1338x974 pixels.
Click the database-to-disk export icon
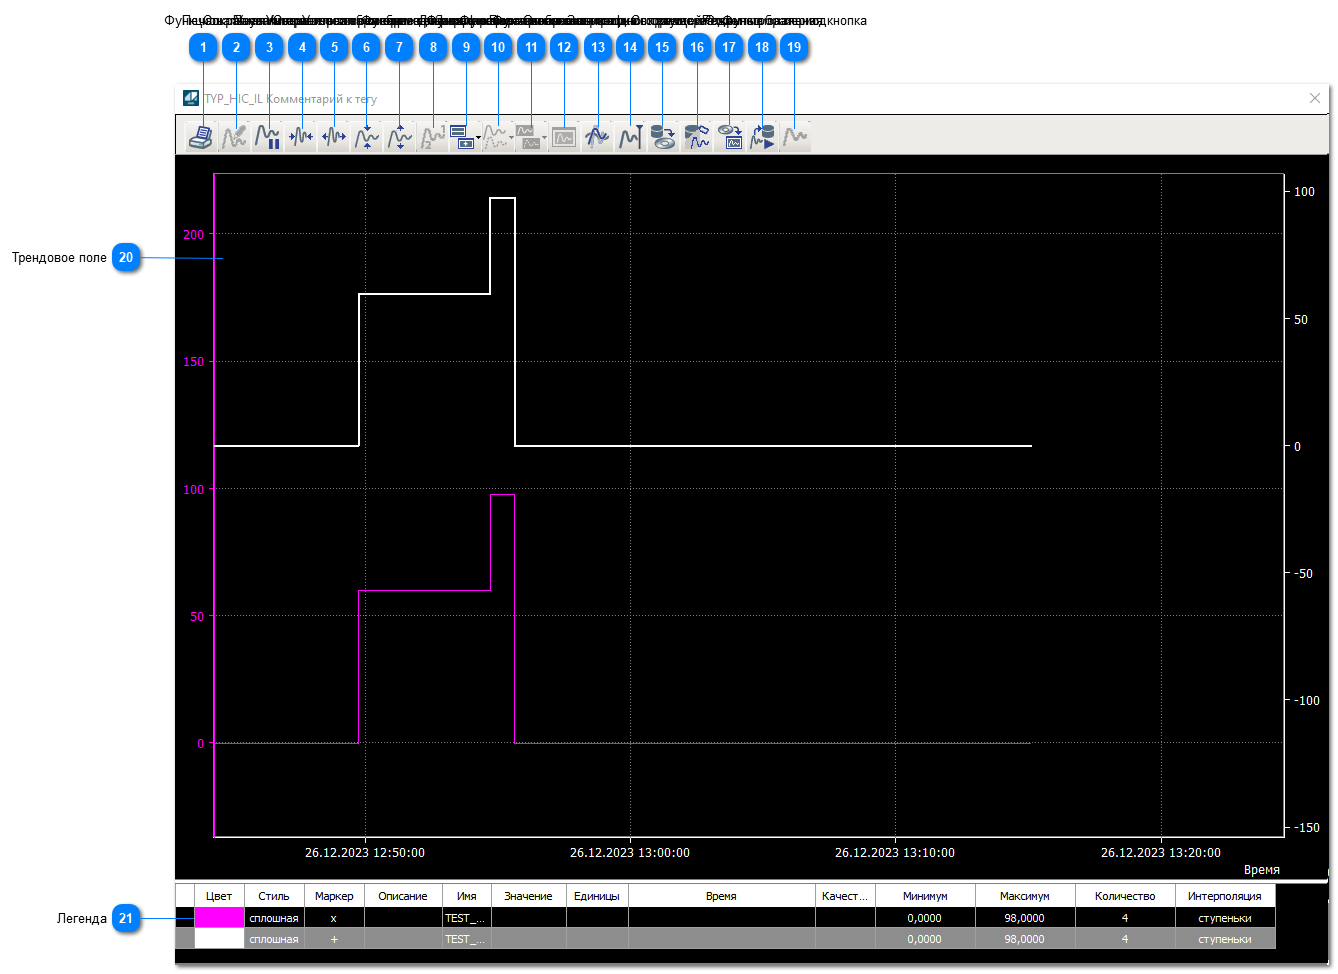point(662,136)
